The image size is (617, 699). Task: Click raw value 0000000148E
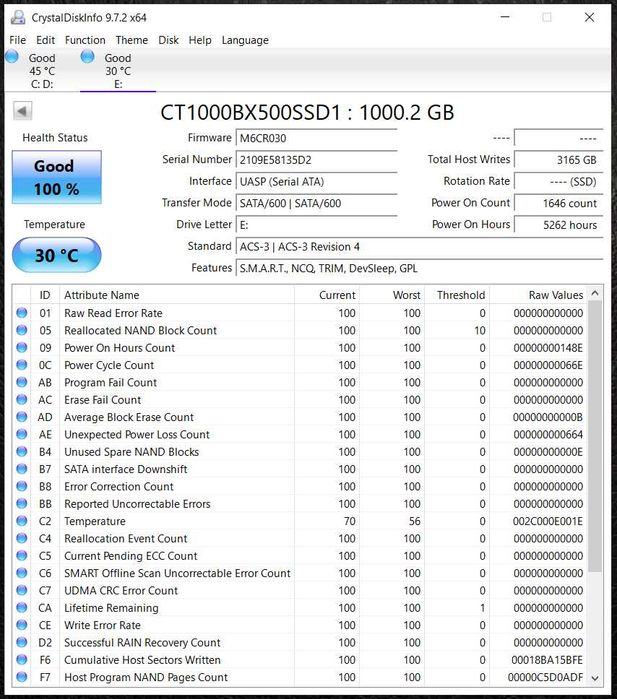pyautogui.click(x=548, y=347)
